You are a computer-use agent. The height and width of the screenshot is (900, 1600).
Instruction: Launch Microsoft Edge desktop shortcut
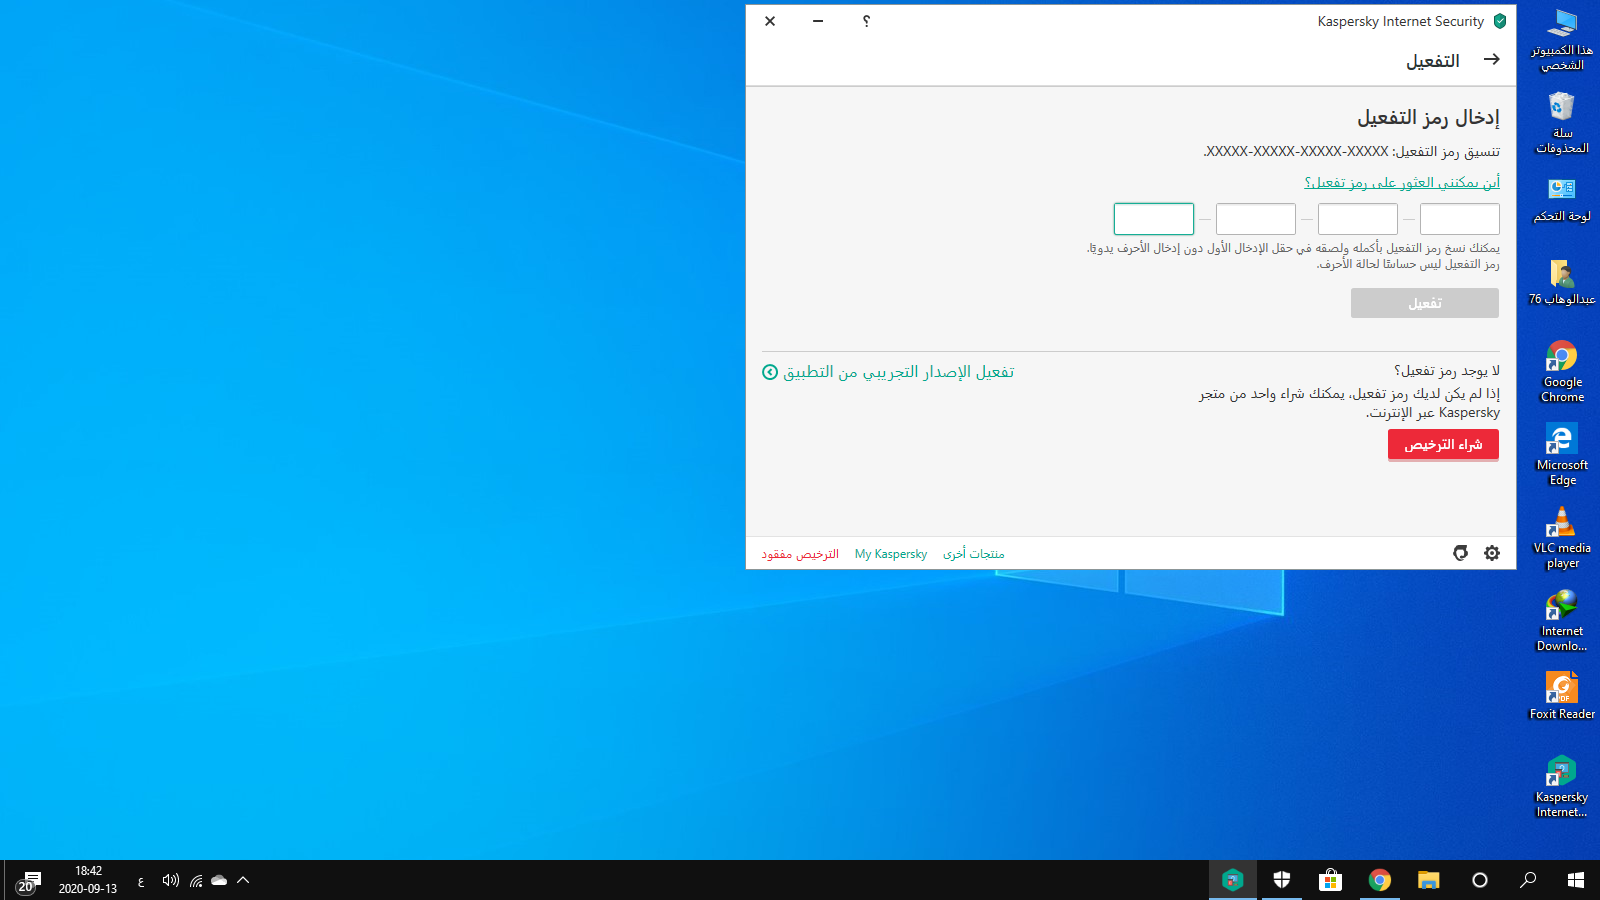[x=1562, y=455]
